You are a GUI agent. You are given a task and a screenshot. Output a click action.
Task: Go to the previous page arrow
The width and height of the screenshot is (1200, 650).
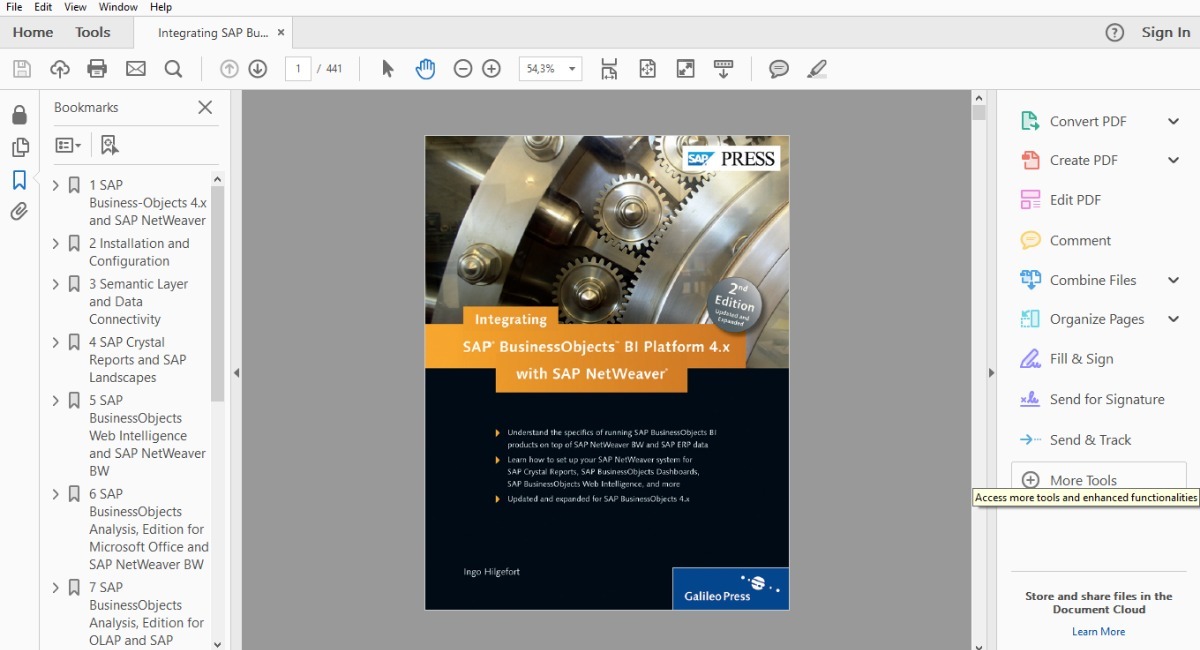229,69
